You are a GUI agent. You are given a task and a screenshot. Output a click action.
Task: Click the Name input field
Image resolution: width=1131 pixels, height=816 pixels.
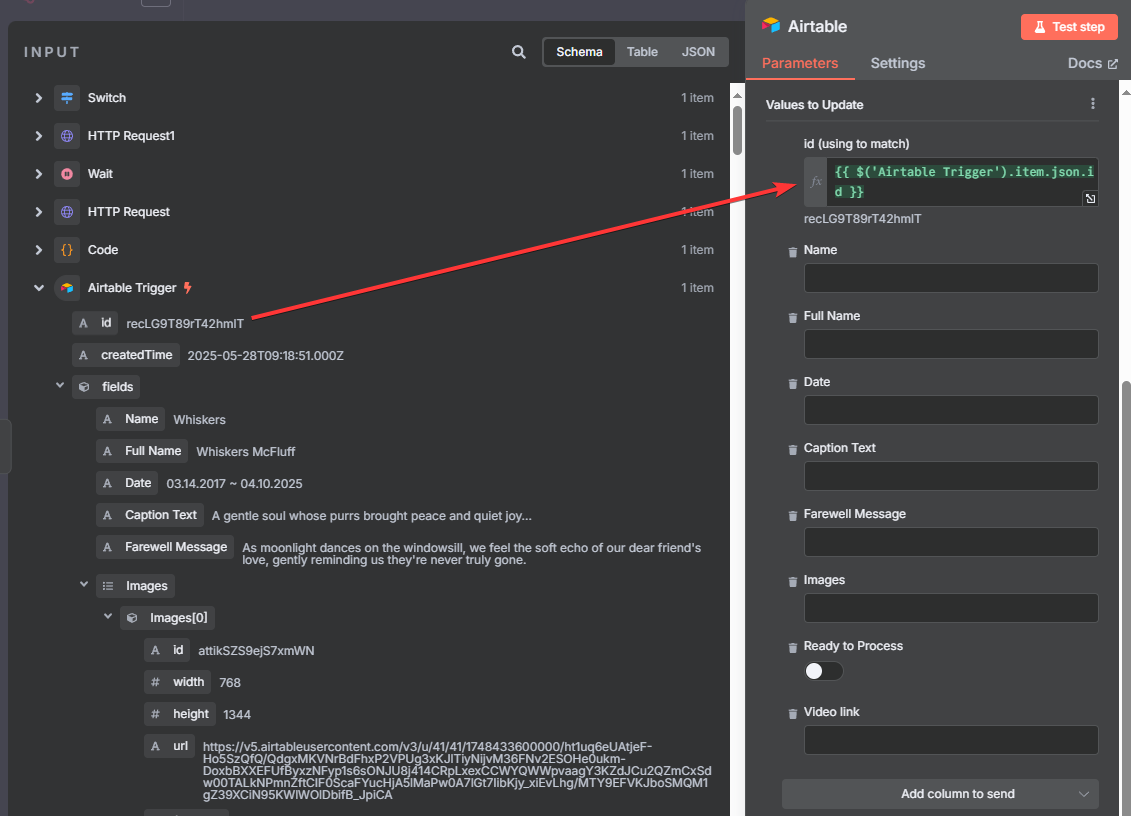tap(951, 278)
